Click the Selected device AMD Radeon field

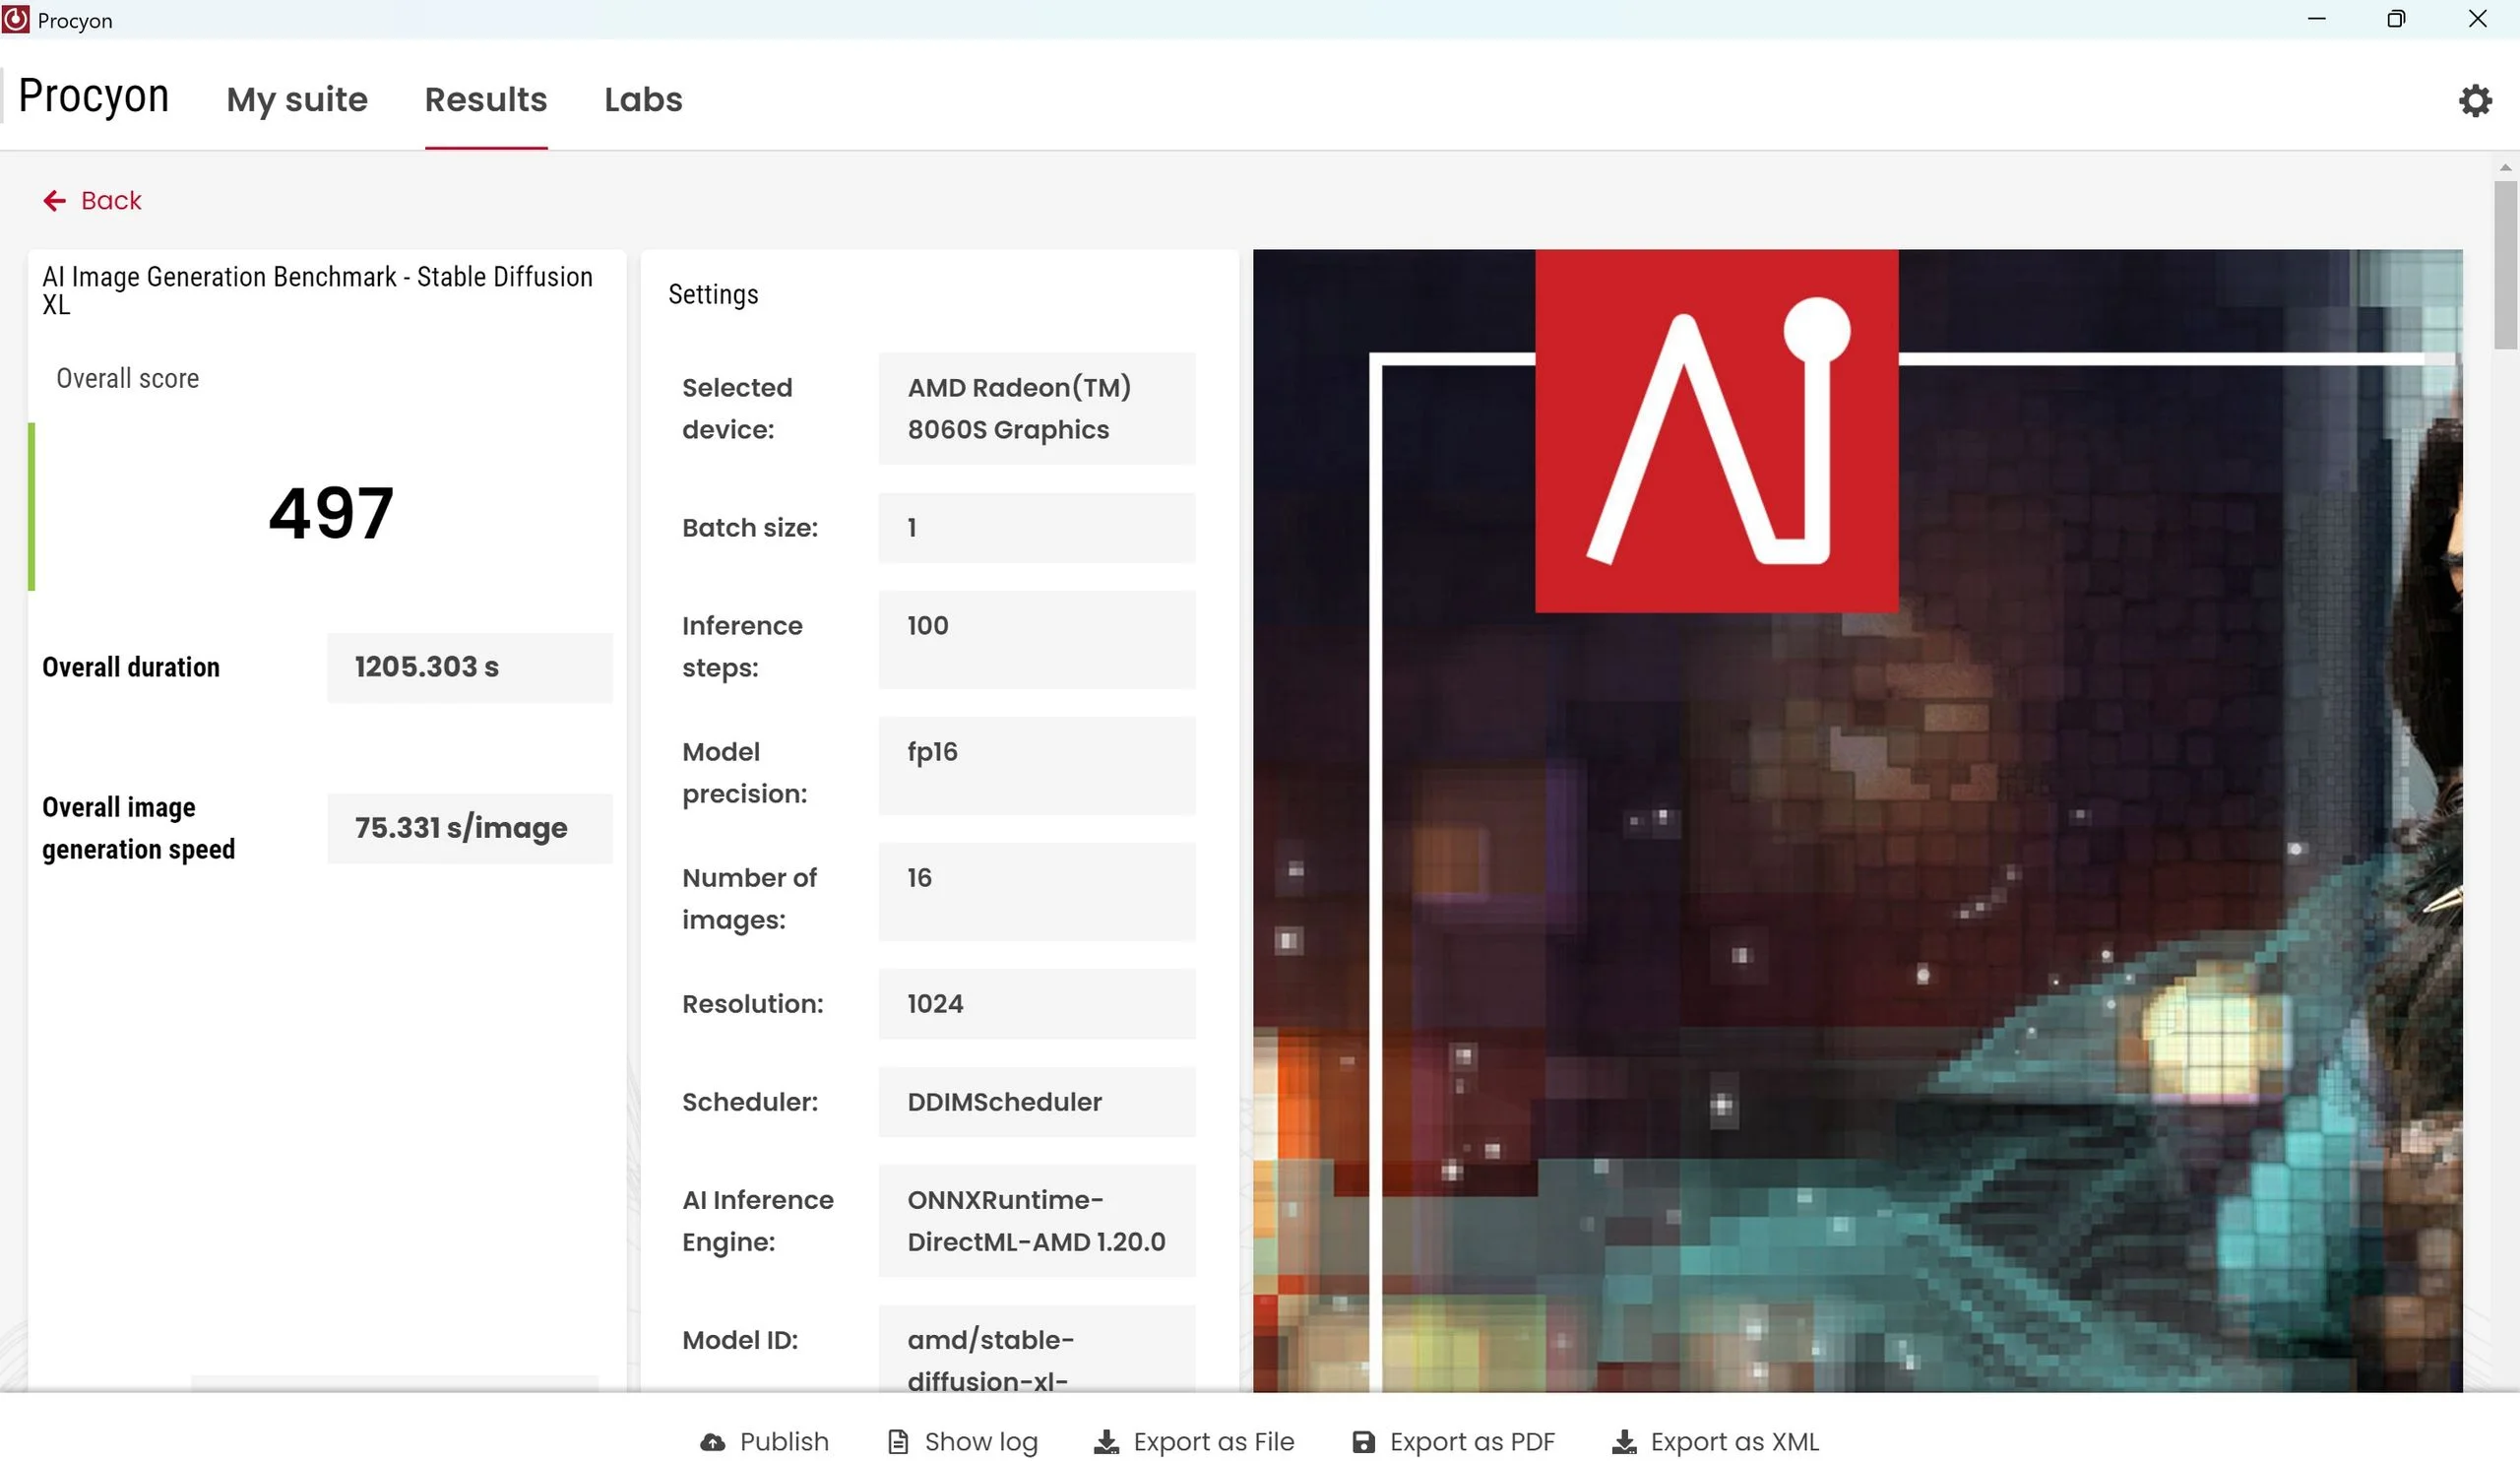(1036, 408)
